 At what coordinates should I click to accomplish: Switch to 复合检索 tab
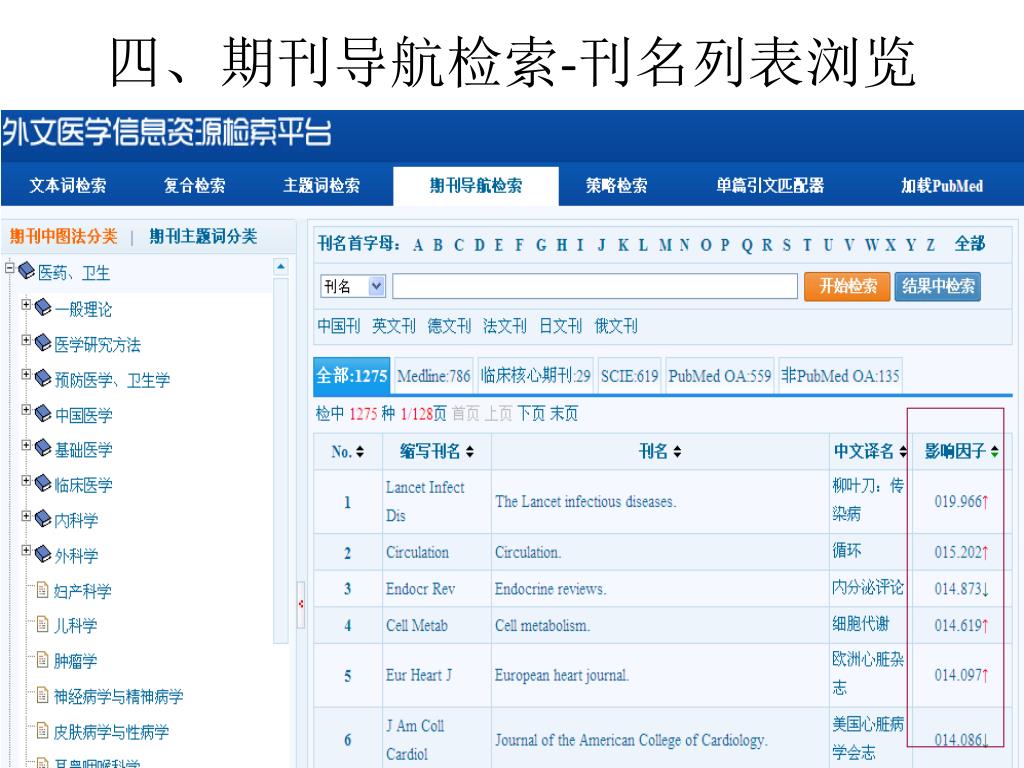coord(194,185)
